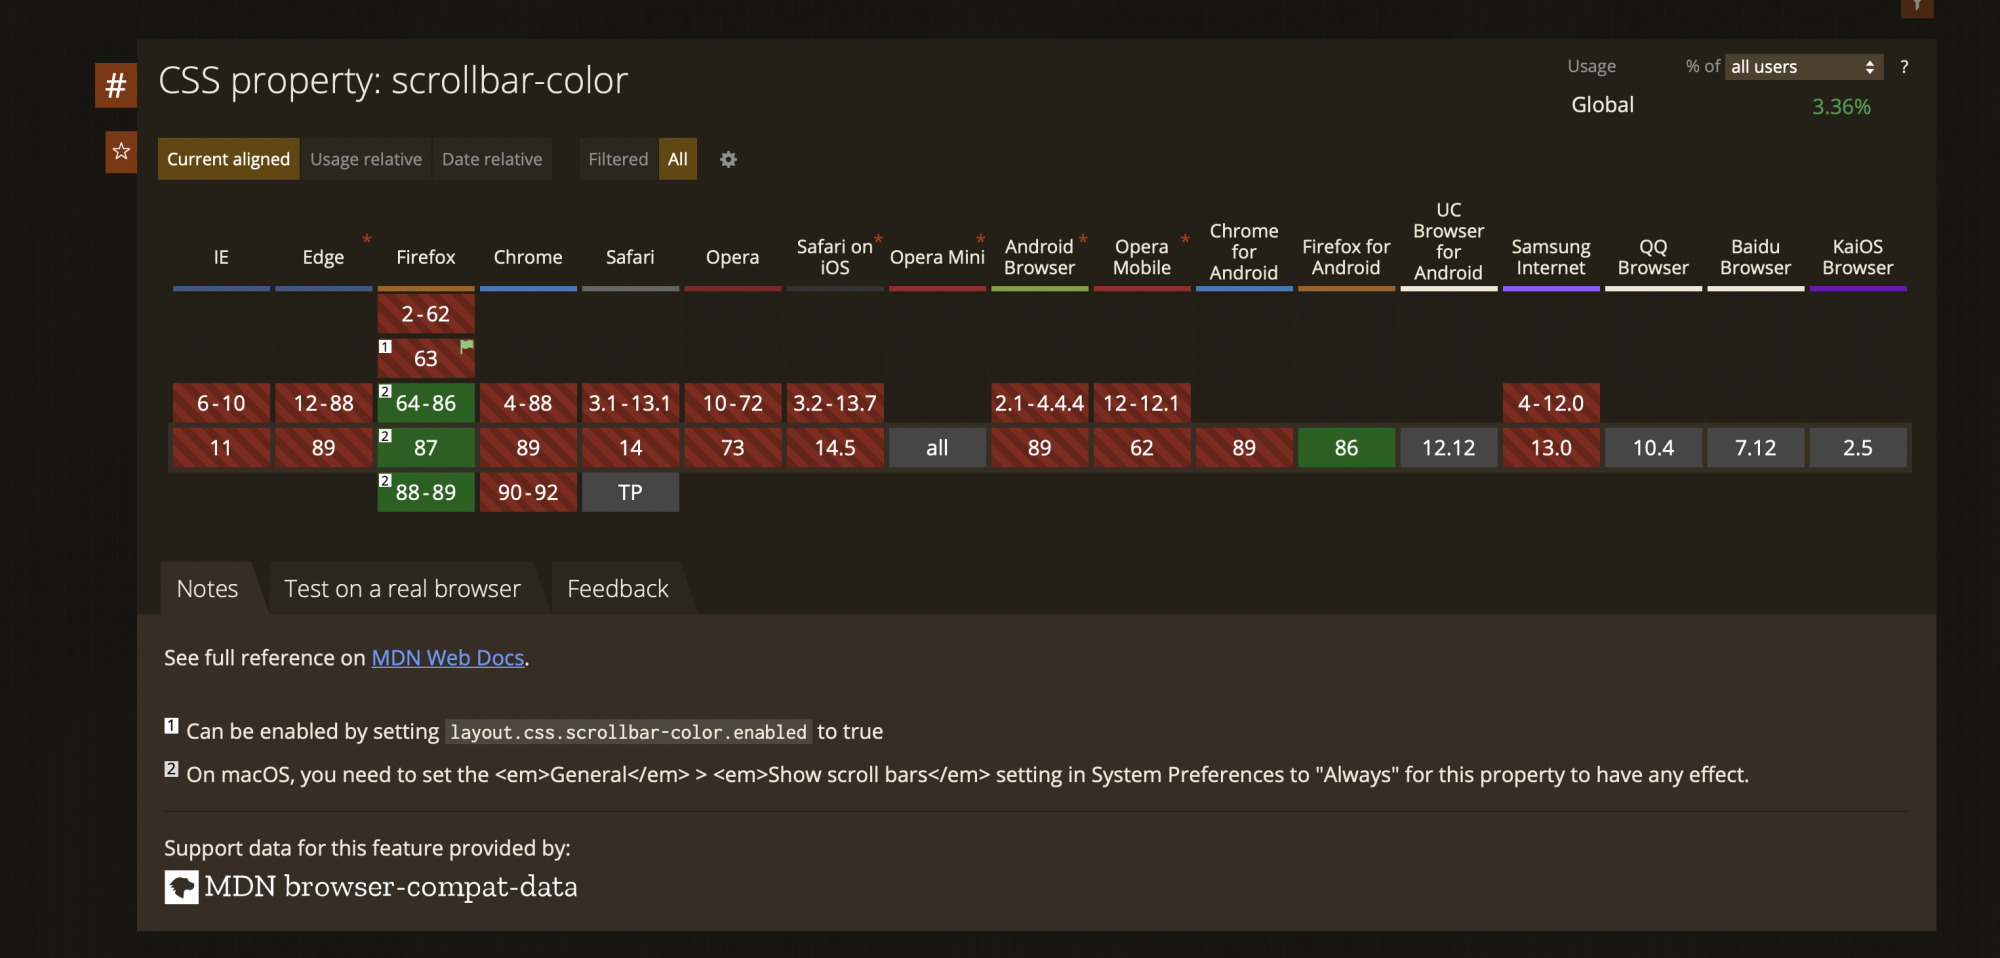Select Firefox 64-86 version cell
The height and width of the screenshot is (958, 2000).
tap(426, 403)
